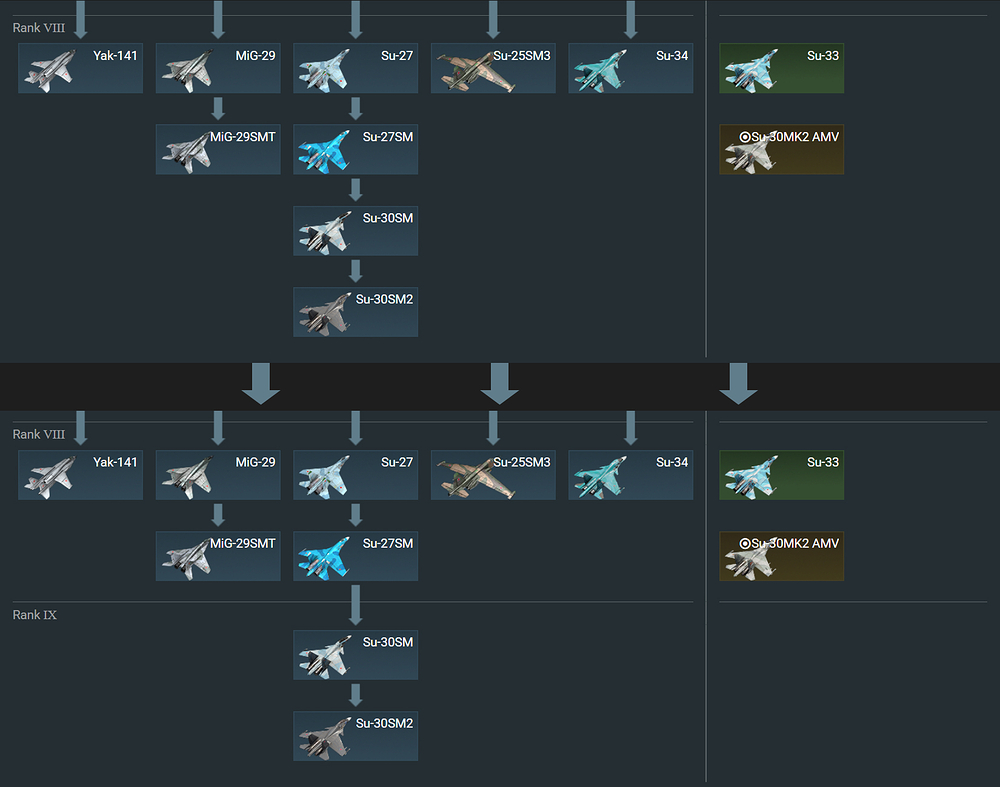
Task: Click the Su-25SM3 card in the lower tree
Action: 493,475
